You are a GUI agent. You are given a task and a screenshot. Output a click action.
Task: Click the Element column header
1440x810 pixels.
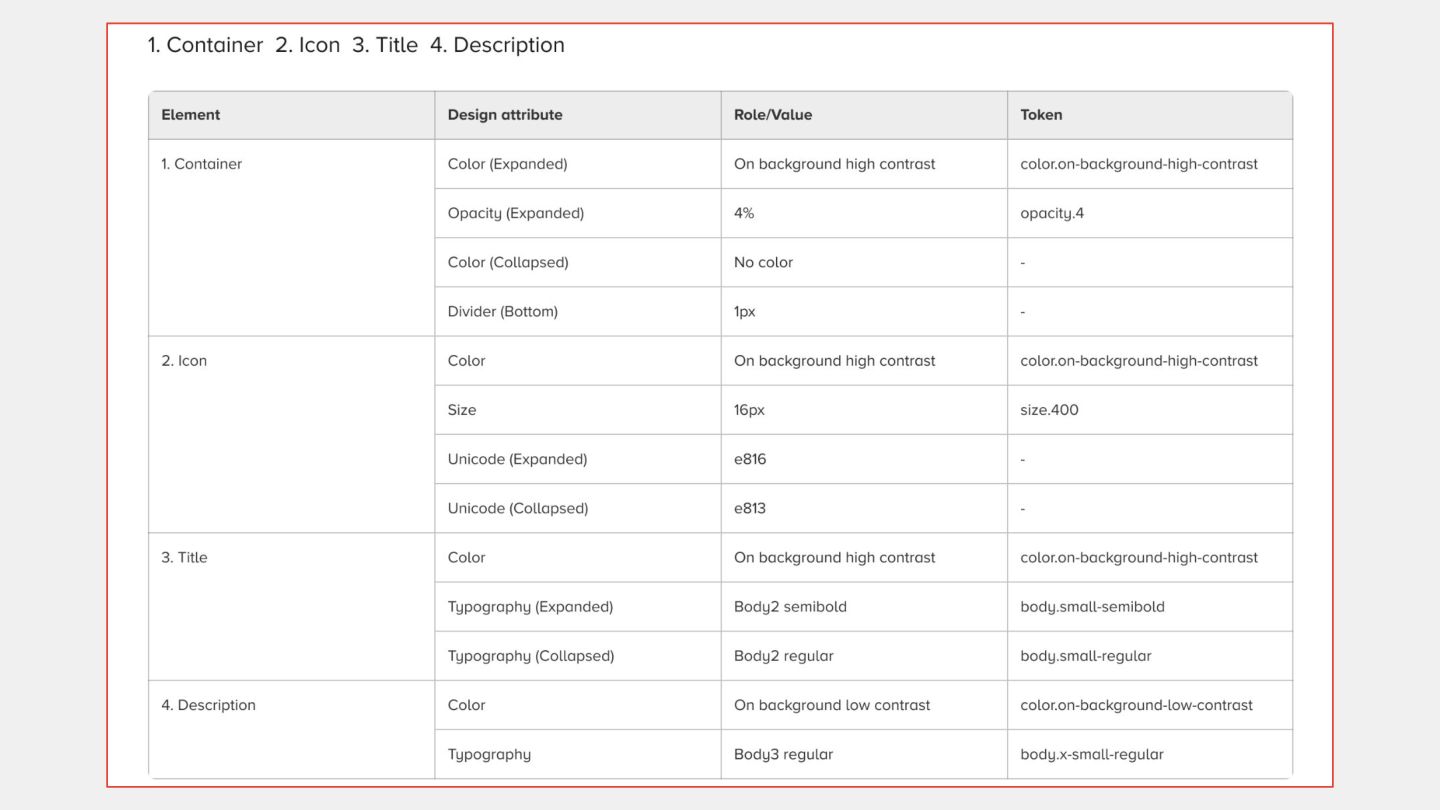click(x=191, y=115)
